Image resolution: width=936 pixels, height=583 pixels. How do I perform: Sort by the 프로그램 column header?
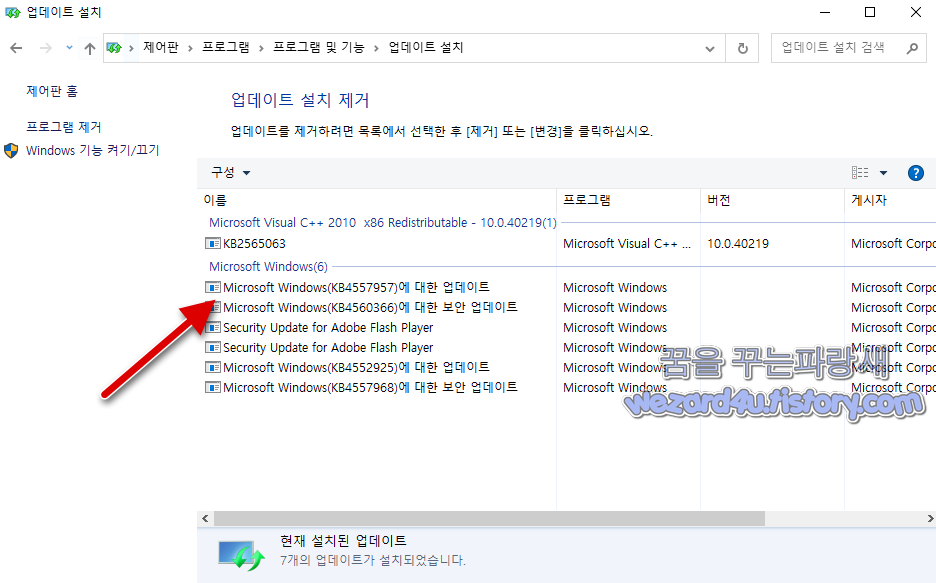coord(629,200)
